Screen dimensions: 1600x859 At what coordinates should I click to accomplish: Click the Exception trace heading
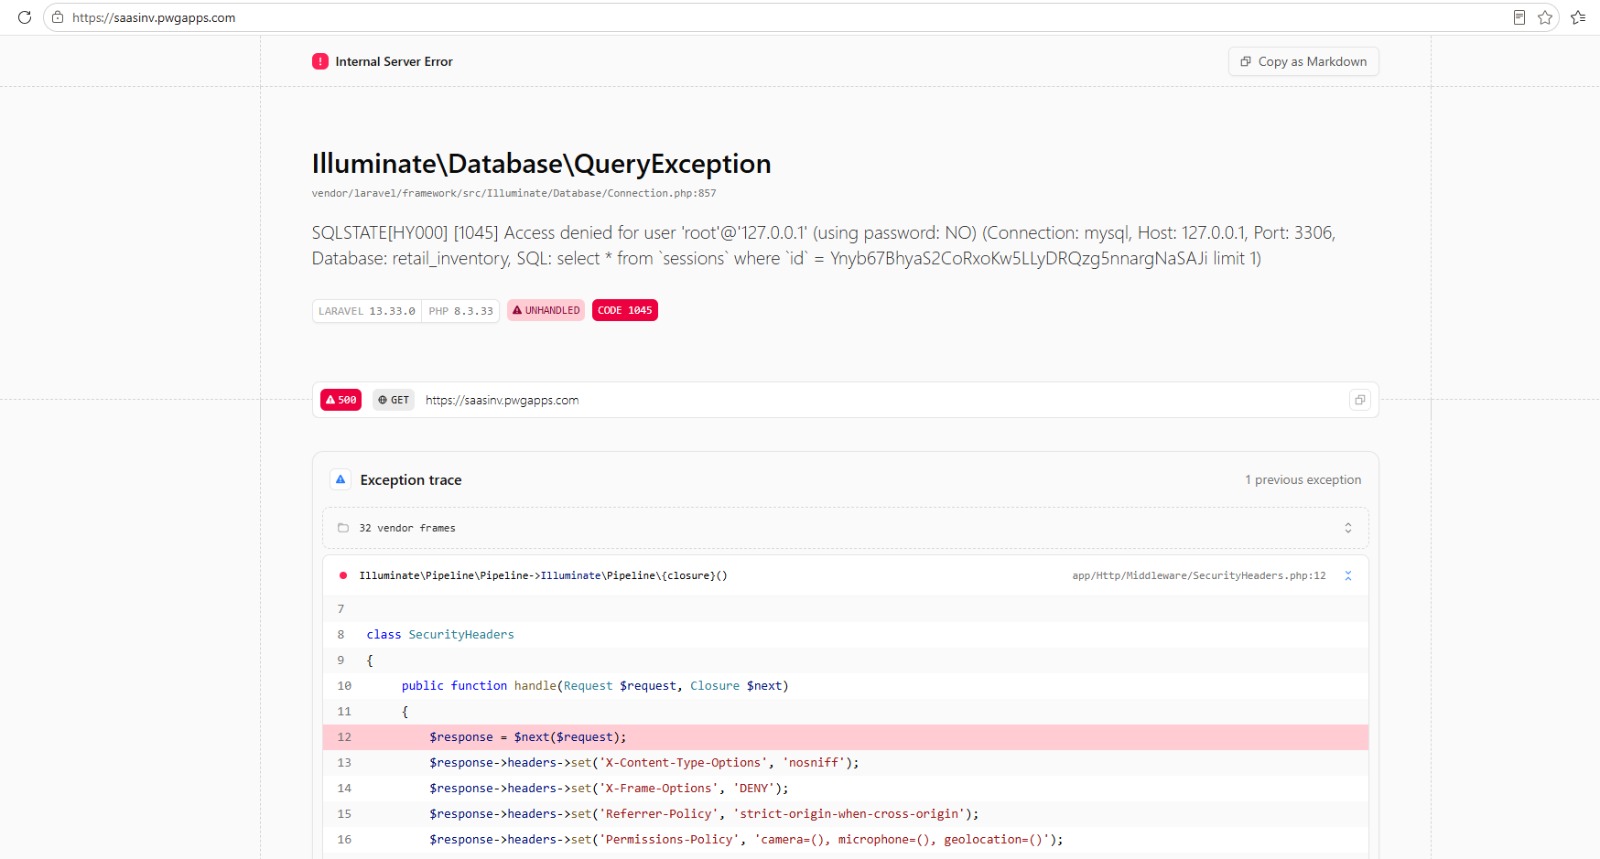[x=411, y=480]
